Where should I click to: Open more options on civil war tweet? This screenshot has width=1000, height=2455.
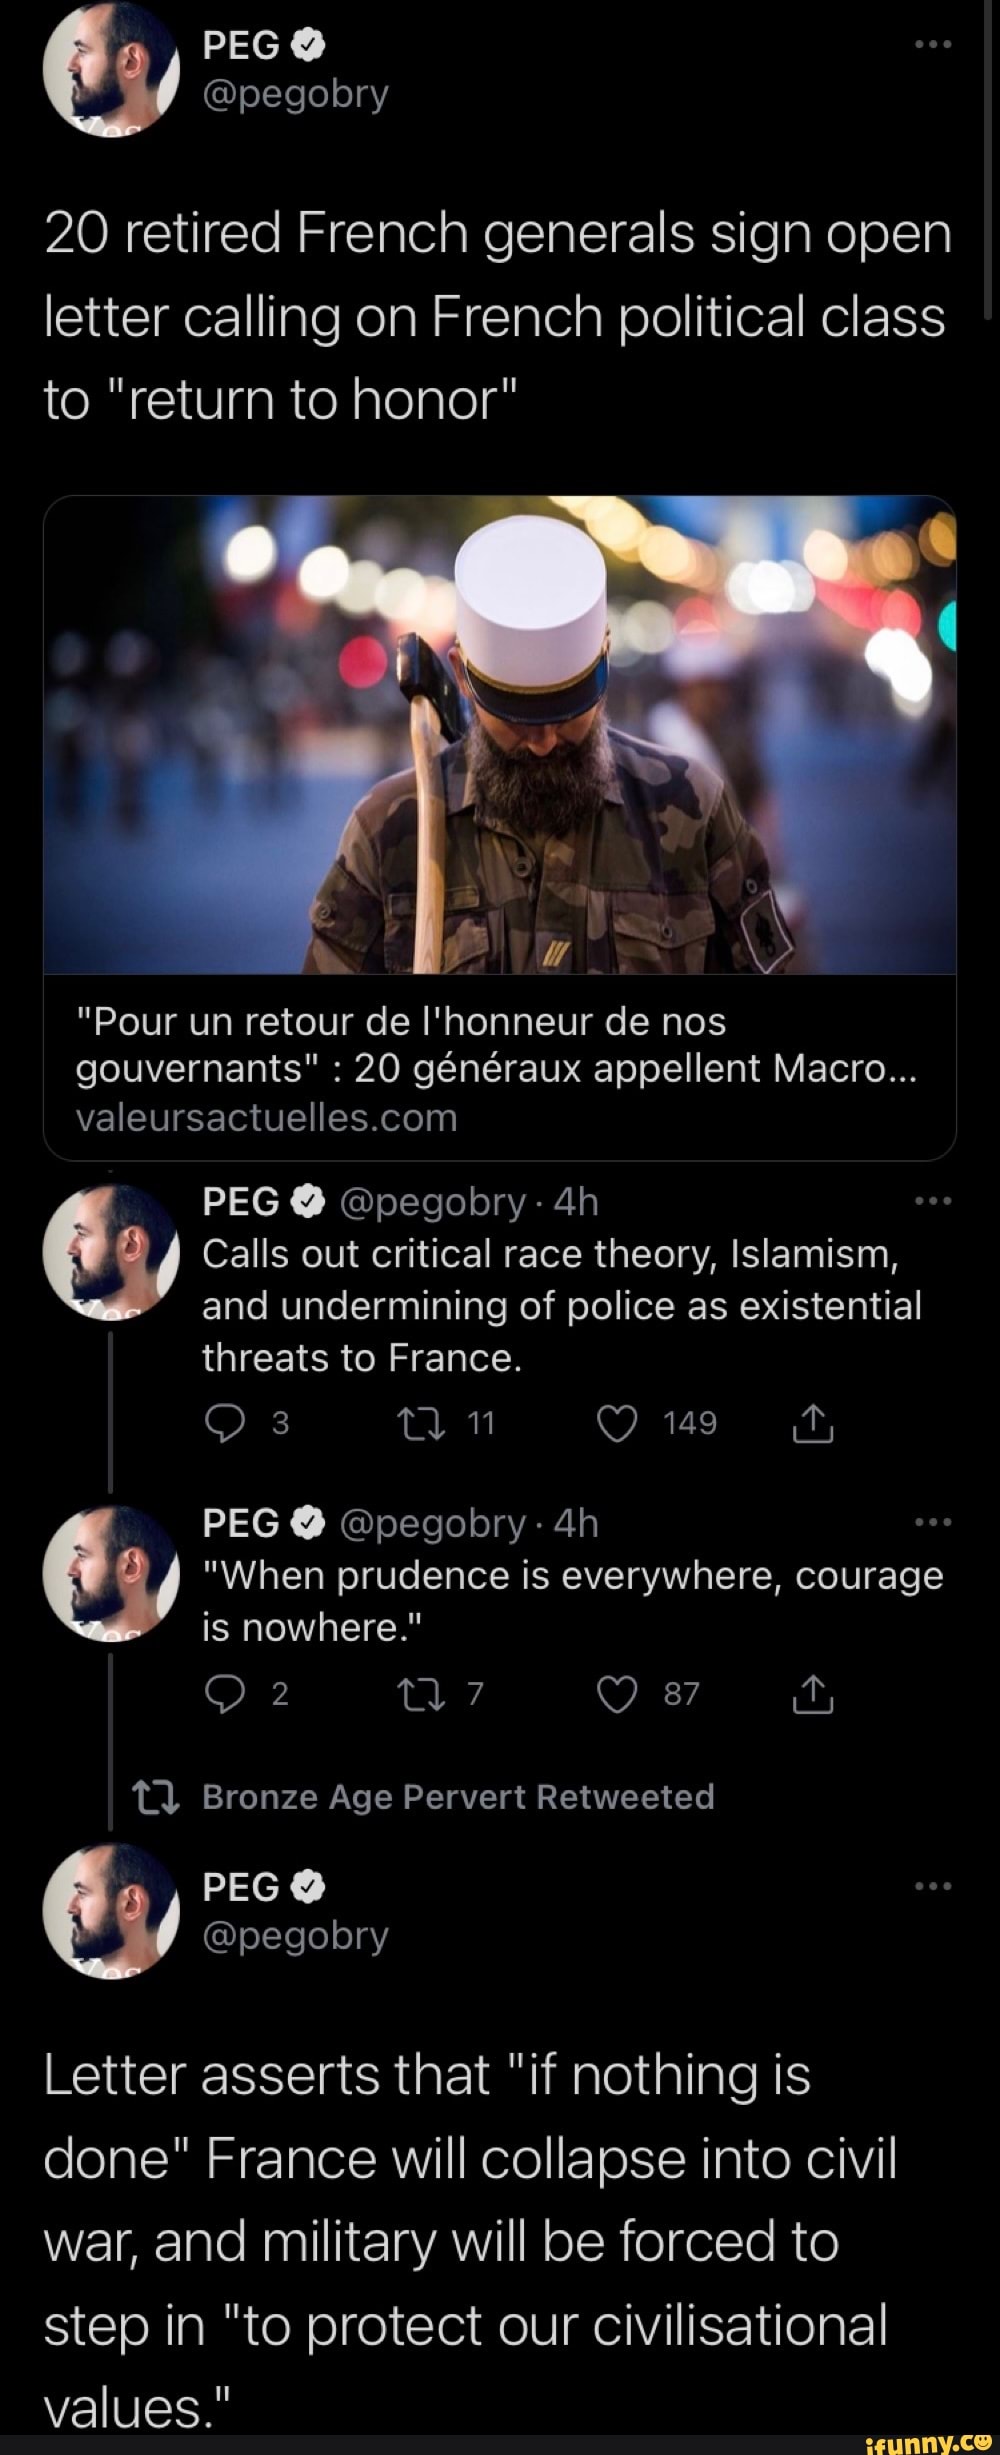pos(934,1886)
